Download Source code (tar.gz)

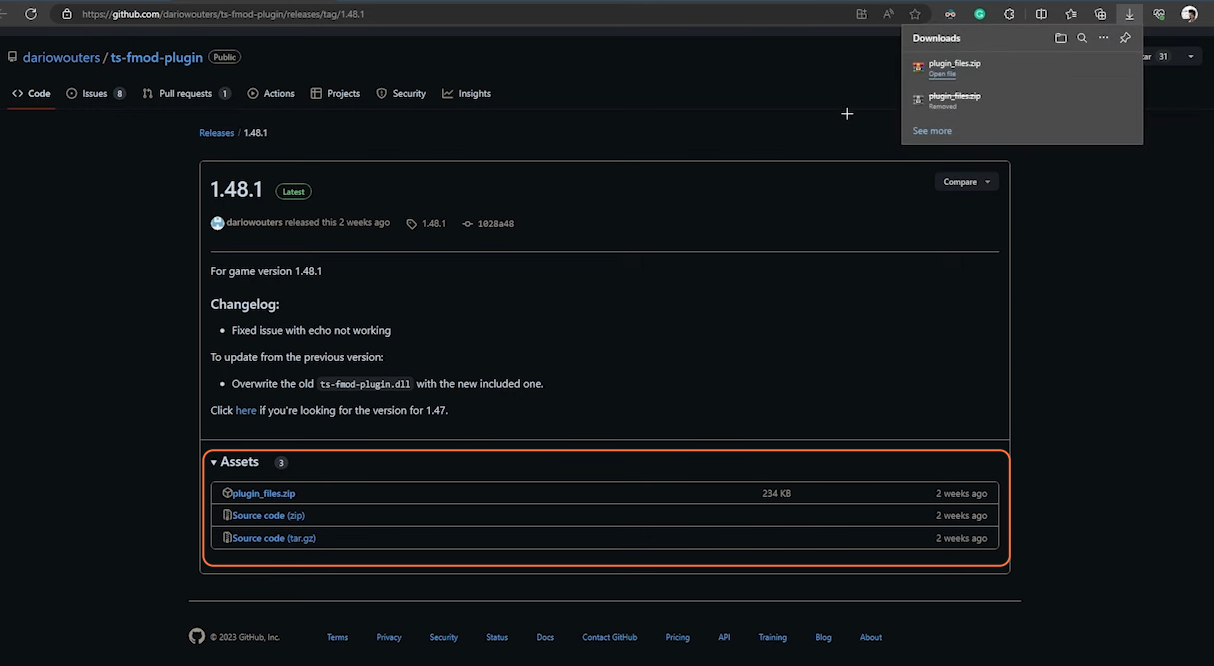(x=274, y=538)
